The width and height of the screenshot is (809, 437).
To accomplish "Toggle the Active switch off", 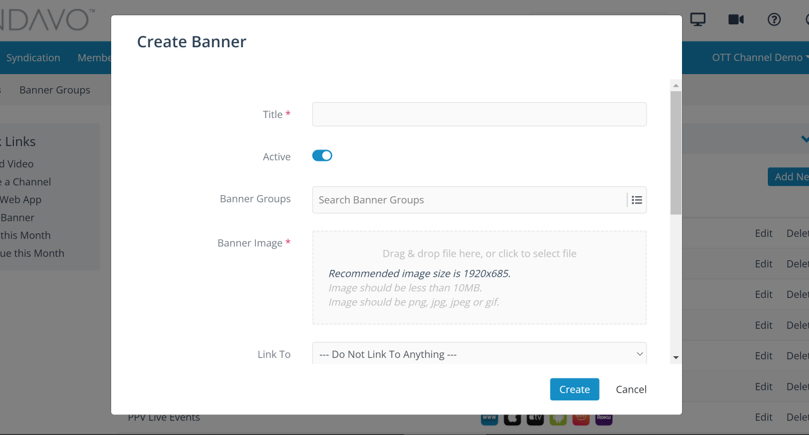I will [322, 156].
